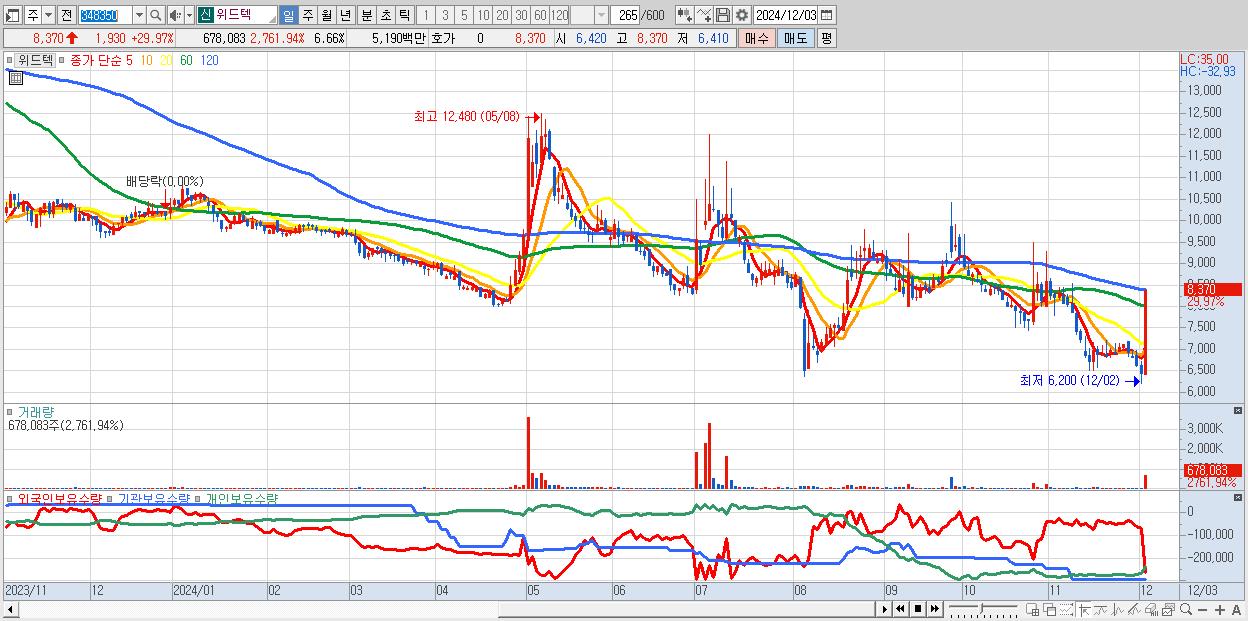This screenshot has height=621, width=1248.
Task: Click the trend line draw icon in bottom toolbar
Action: [x=1101, y=610]
